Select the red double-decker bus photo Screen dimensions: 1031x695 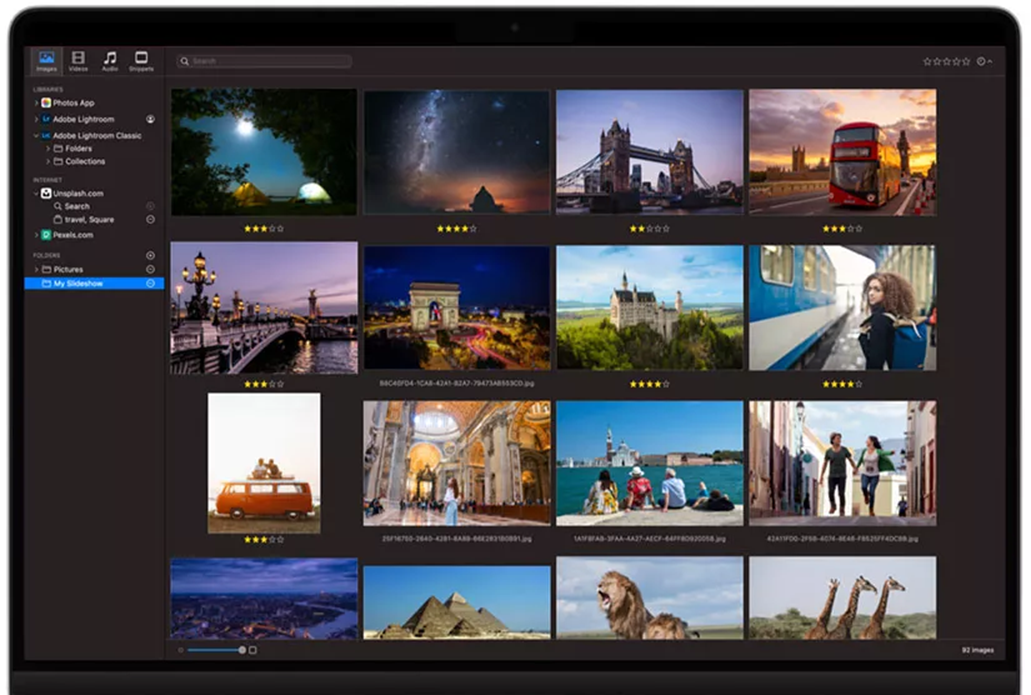tap(842, 152)
